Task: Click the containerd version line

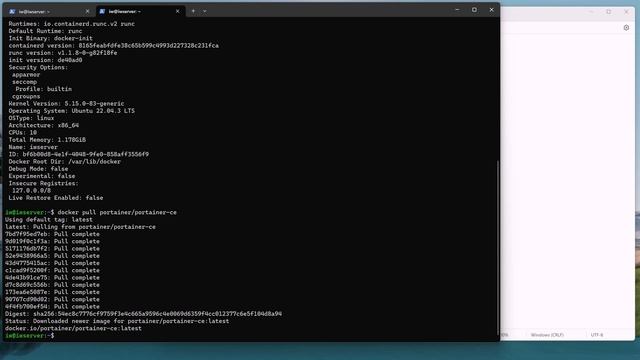Action: pos(113,46)
